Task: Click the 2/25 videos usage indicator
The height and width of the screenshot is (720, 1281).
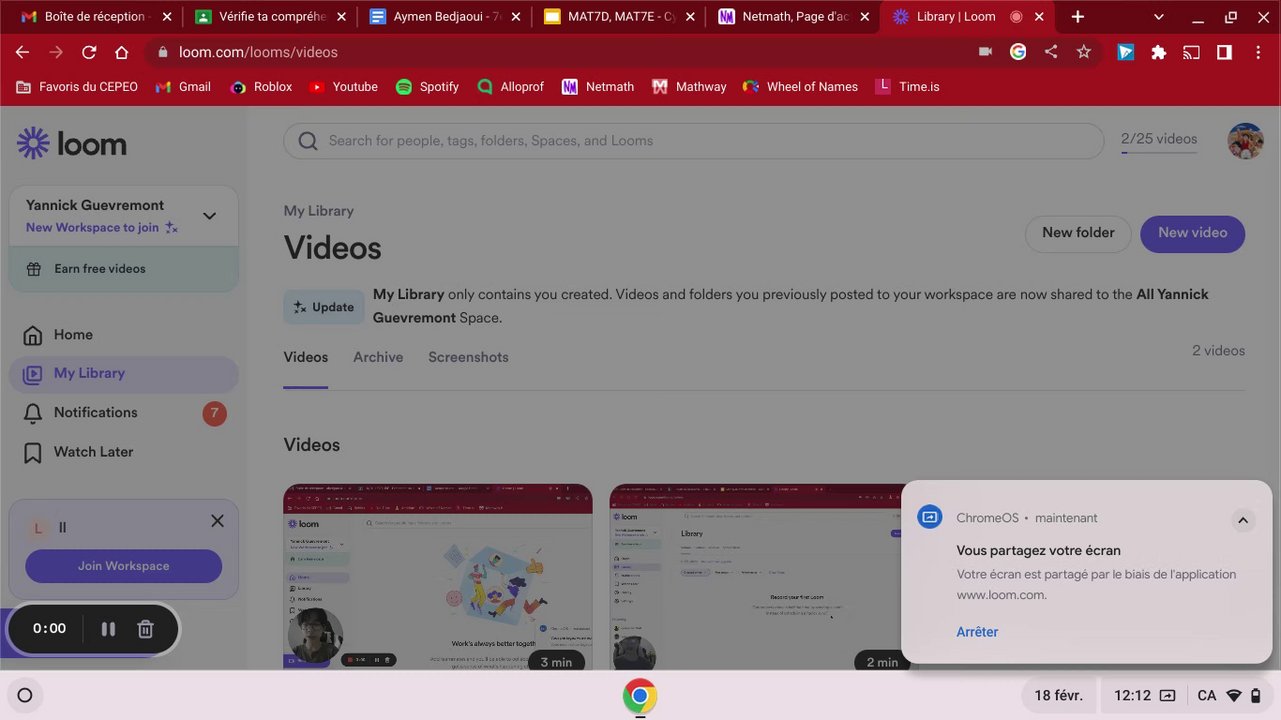Action: pyautogui.click(x=1159, y=140)
